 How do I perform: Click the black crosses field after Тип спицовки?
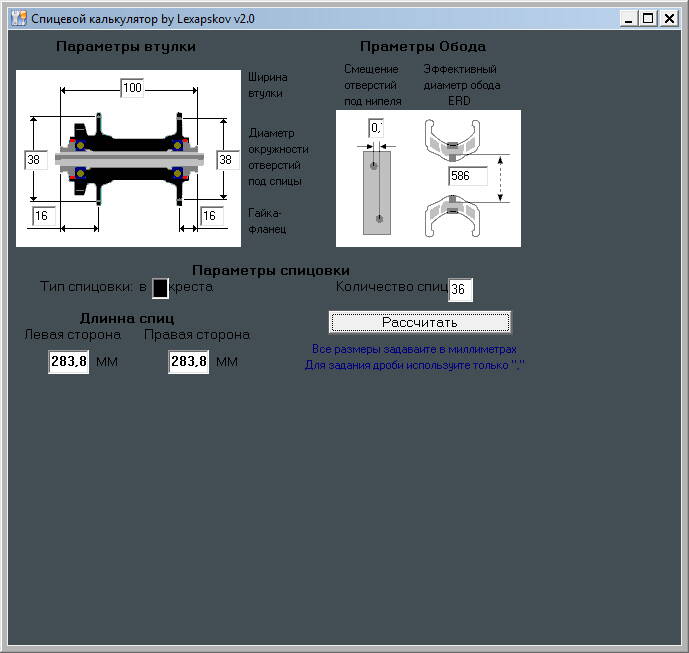tap(160, 288)
